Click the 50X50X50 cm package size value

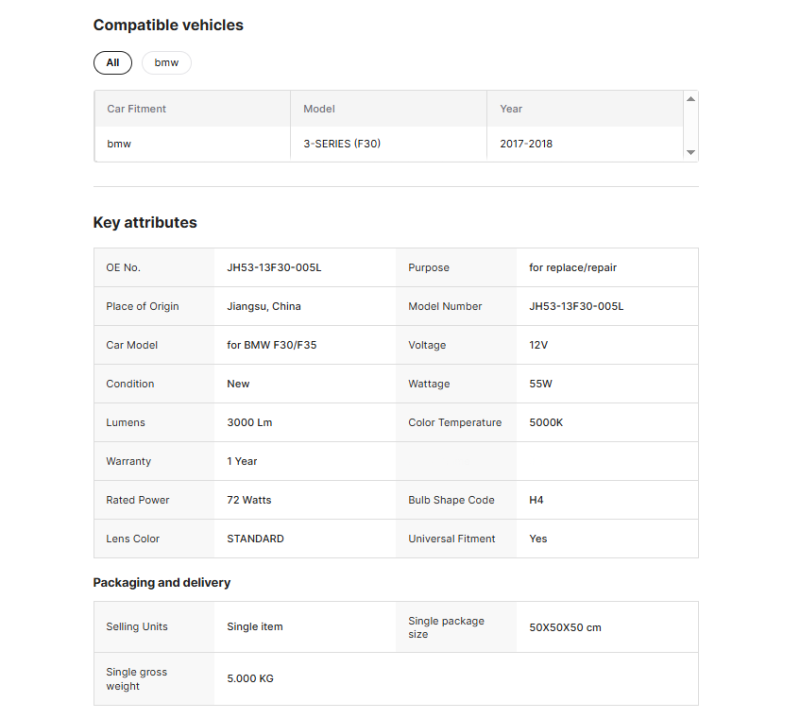click(565, 627)
